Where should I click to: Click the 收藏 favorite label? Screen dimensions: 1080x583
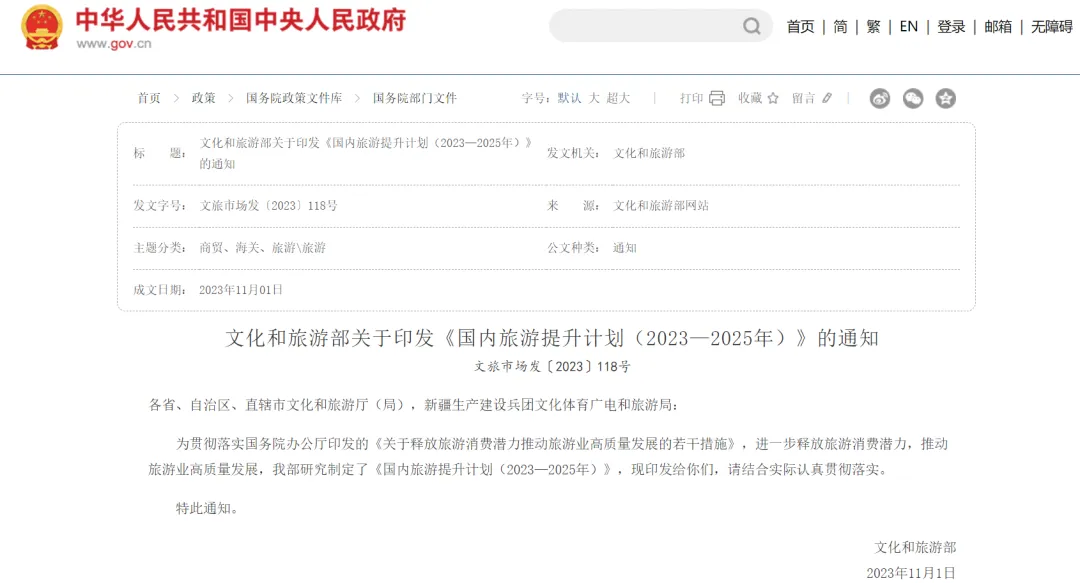point(750,98)
